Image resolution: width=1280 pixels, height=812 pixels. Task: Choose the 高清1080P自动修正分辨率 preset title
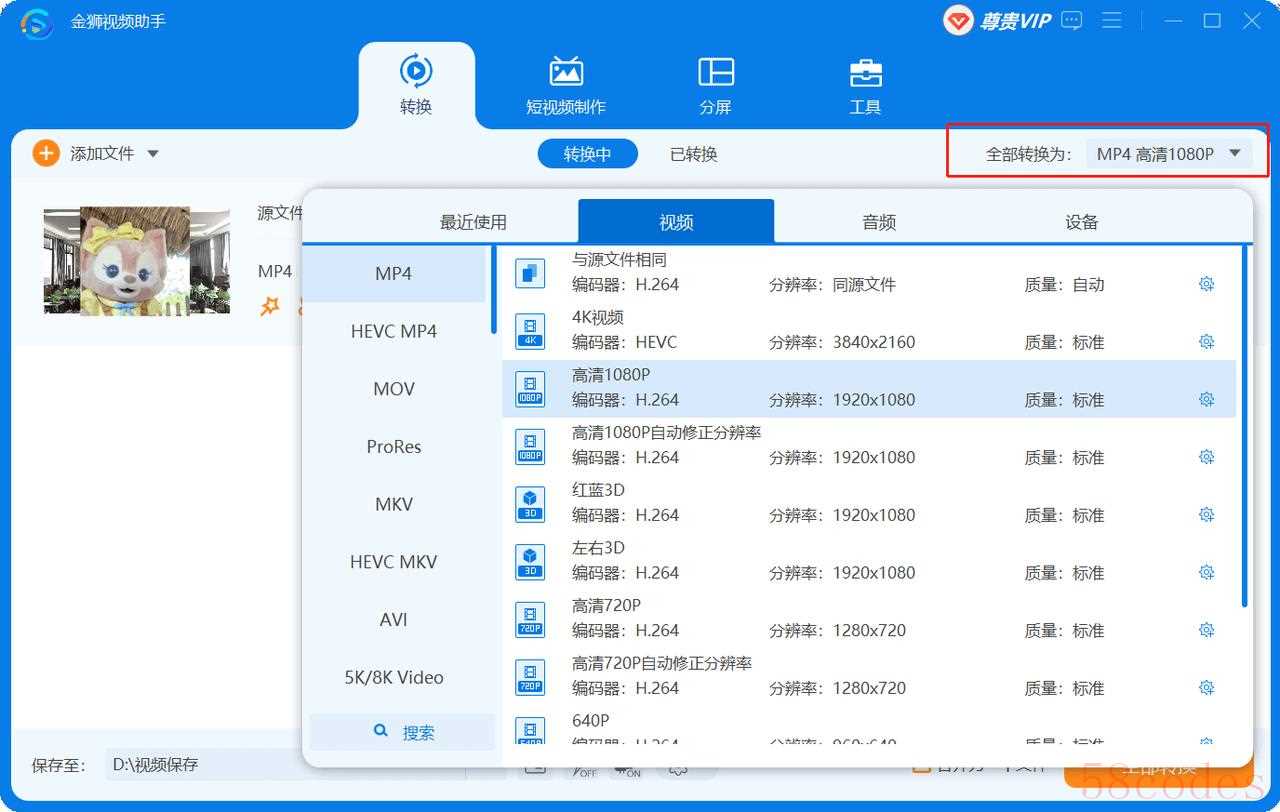667,433
